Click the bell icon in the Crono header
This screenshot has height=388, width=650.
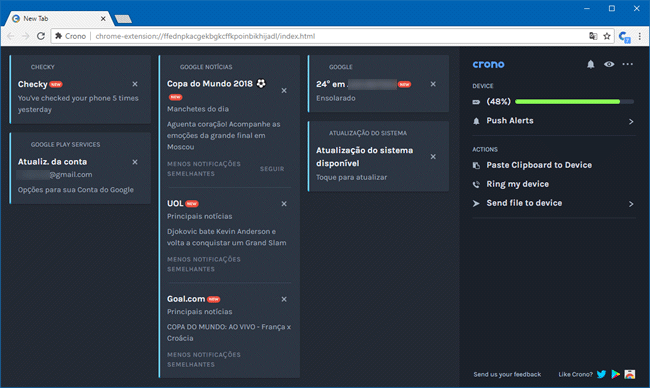590,64
